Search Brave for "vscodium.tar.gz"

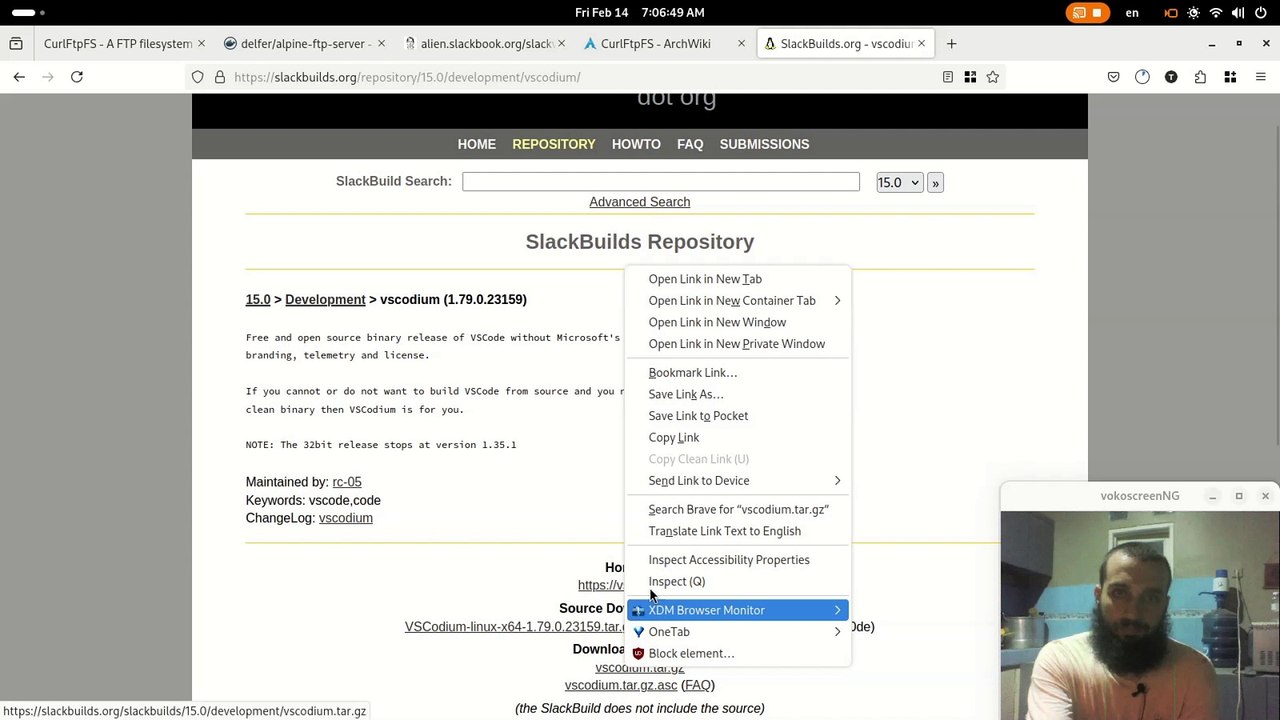pyautogui.click(x=738, y=510)
